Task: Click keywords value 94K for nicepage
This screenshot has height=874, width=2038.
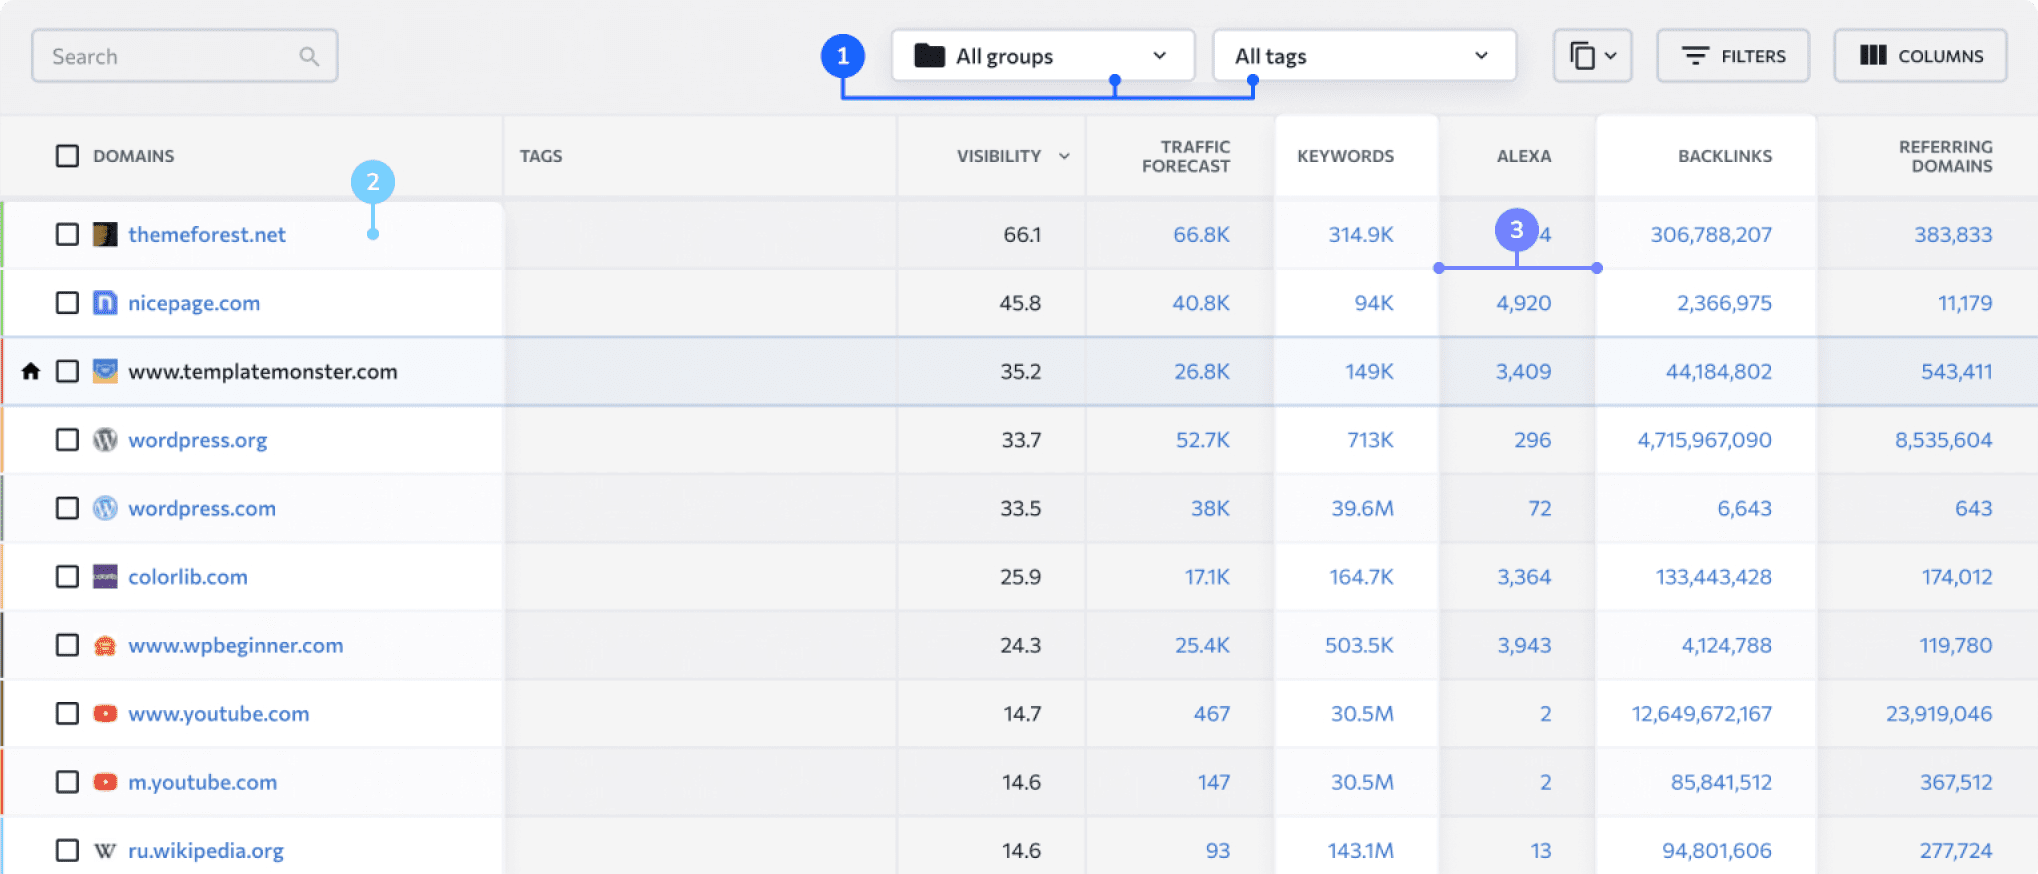Action: pyautogui.click(x=1374, y=303)
